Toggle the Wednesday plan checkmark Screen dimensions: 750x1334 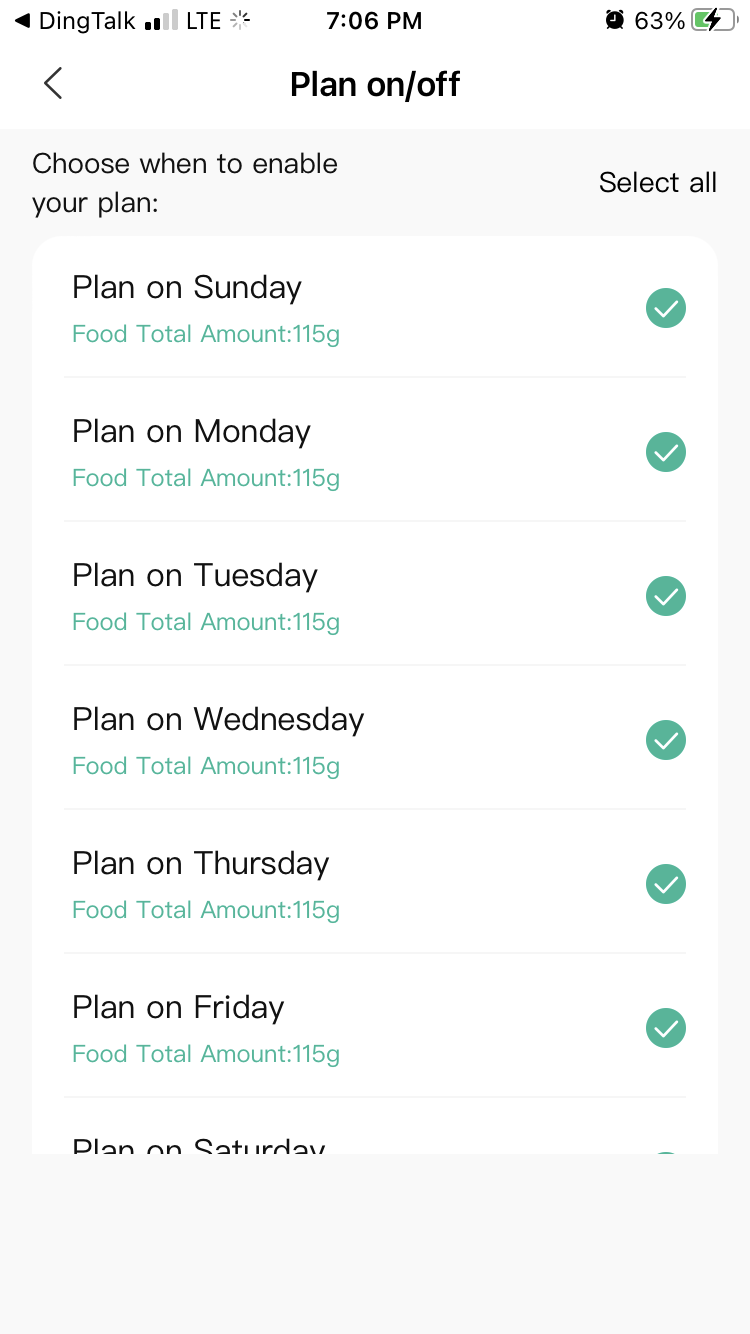pos(666,740)
